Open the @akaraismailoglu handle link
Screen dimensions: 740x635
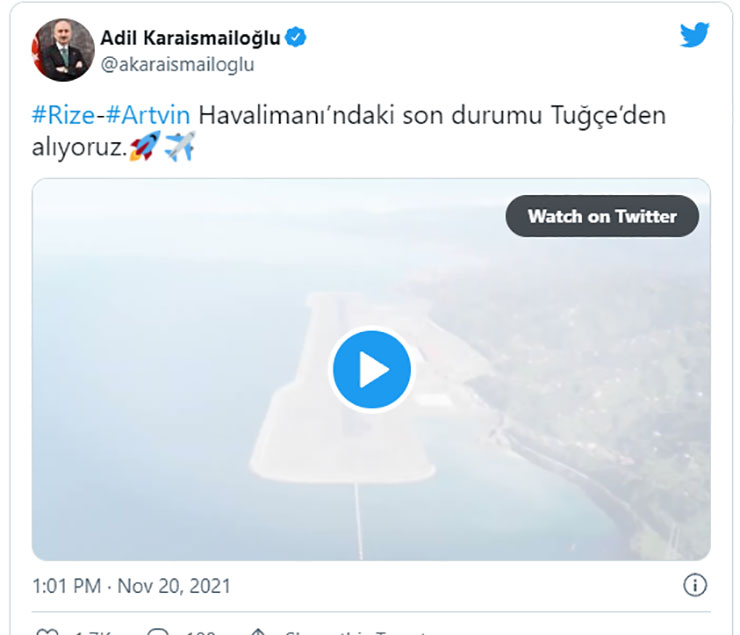(x=177, y=65)
